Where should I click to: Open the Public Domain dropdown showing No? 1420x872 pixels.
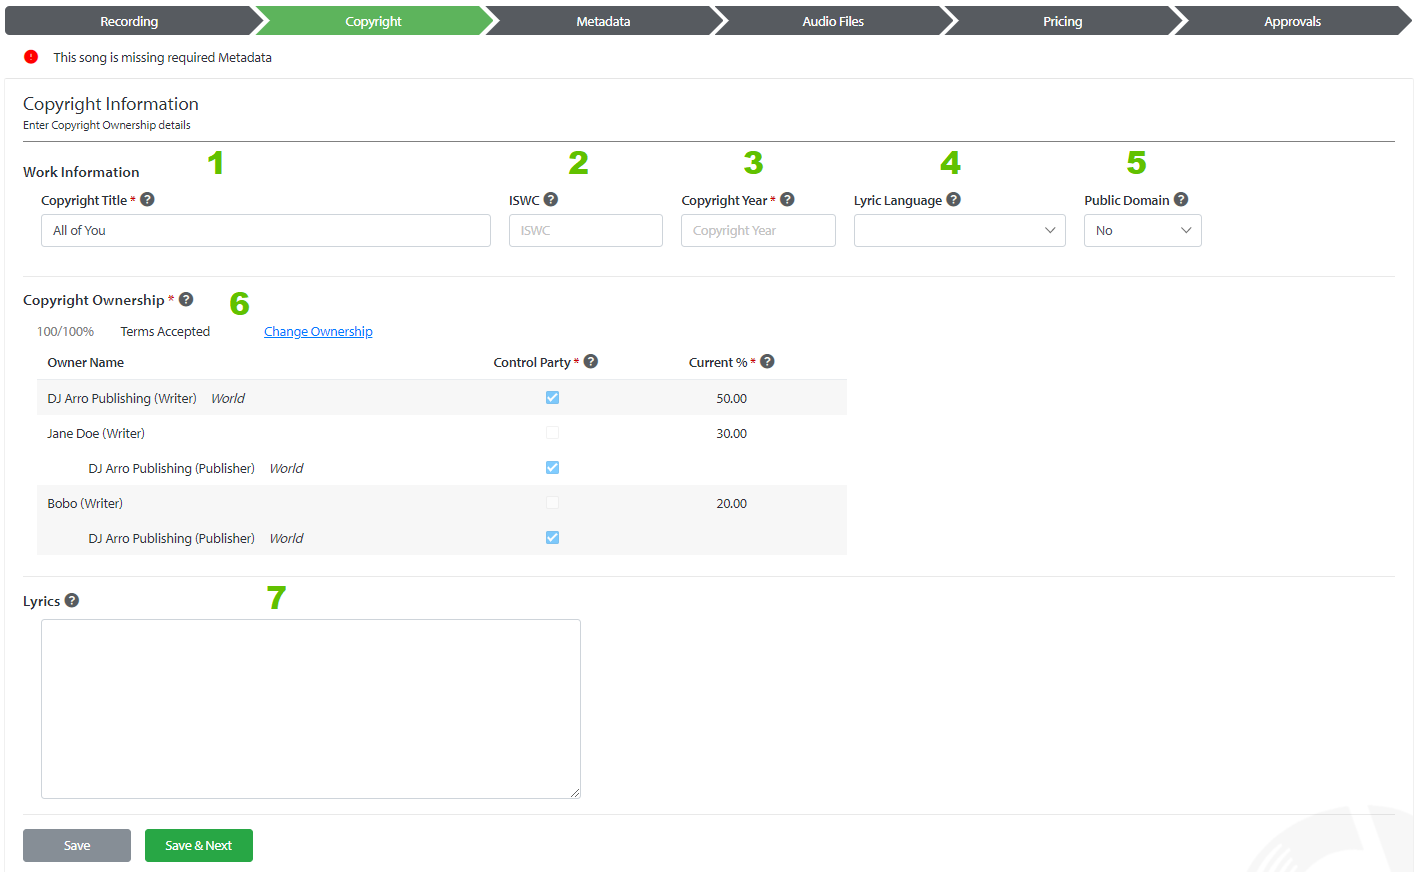[x=1143, y=230]
